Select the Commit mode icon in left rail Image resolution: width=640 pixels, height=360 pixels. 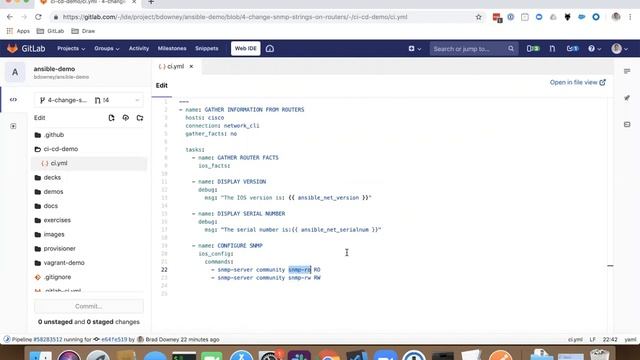[x=13, y=126]
